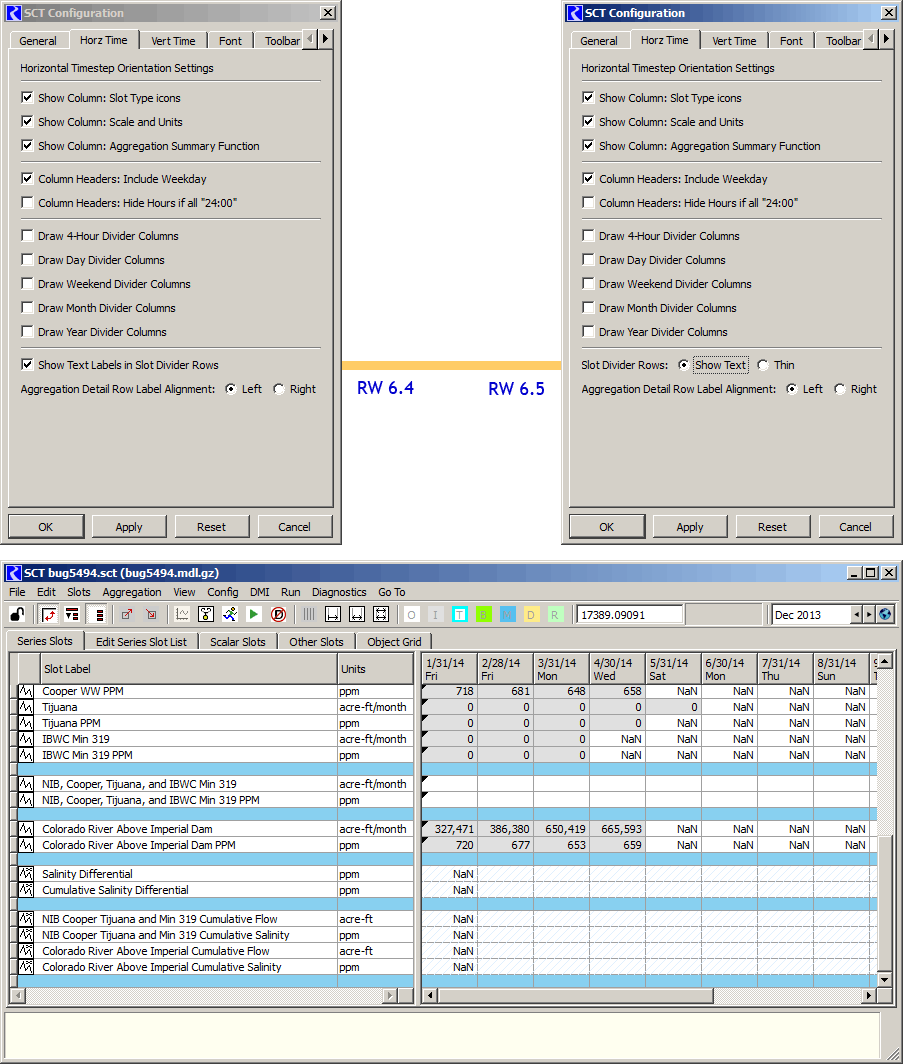This screenshot has width=903, height=1064.
Task: Open the plot graph toolbar icon
Action: click(x=182, y=615)
